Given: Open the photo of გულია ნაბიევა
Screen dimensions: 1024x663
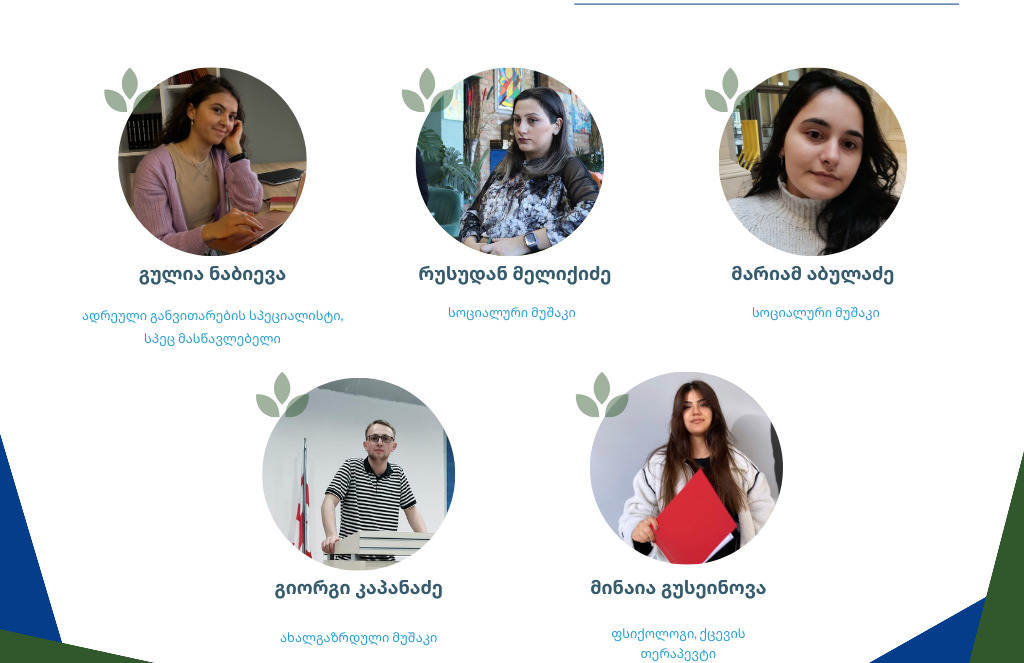Looking at the screenshot, I should click(212, 161).
